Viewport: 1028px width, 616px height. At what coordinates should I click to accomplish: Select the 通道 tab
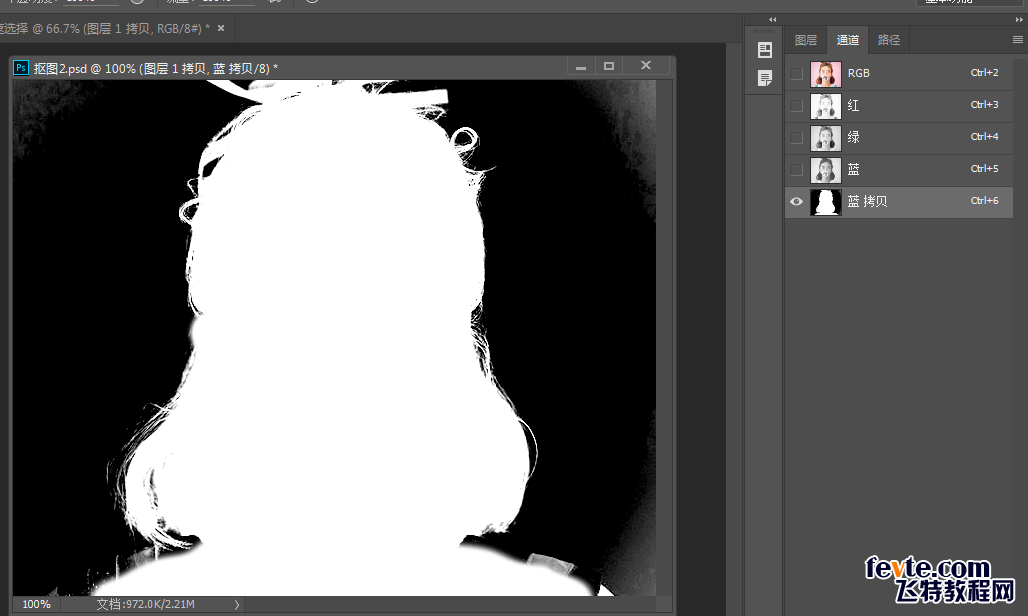tap(848, 40)
